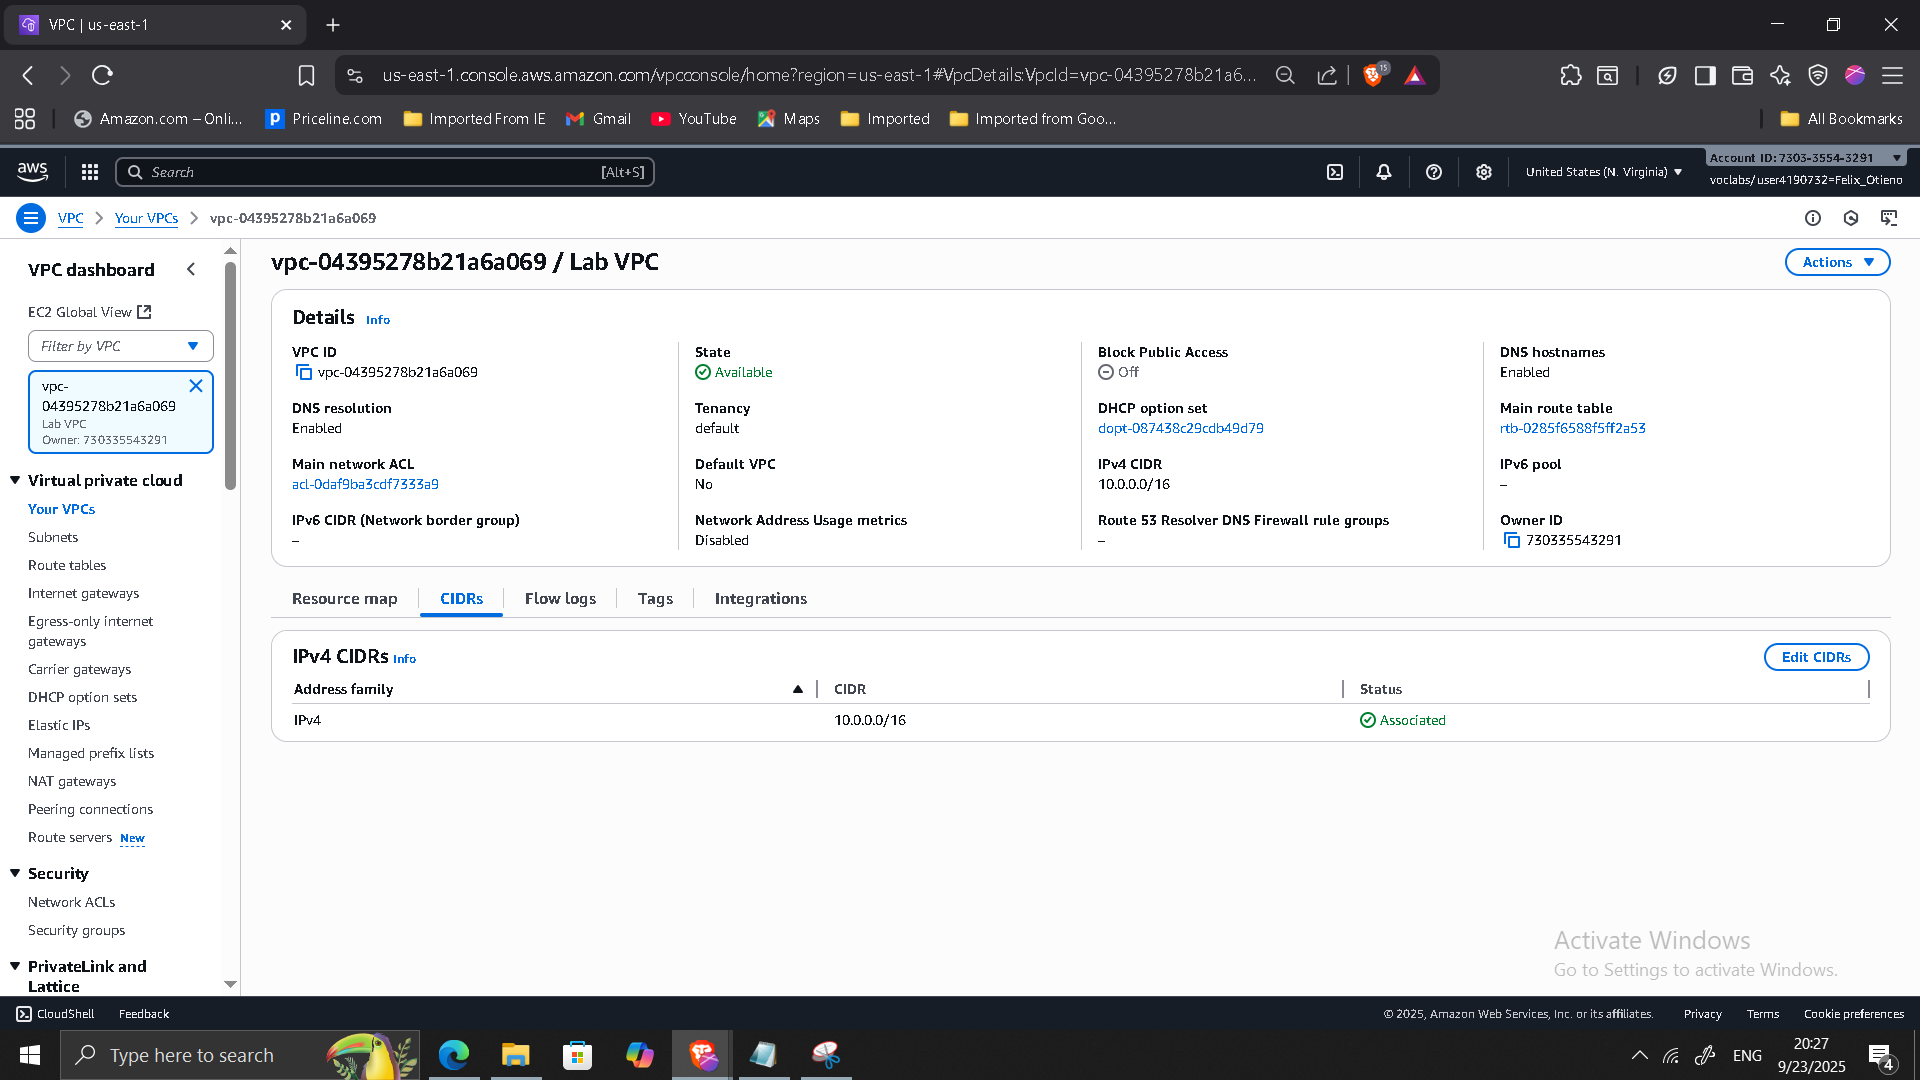
Task: Open the main route table link
Action: [x=1572, y=428]
